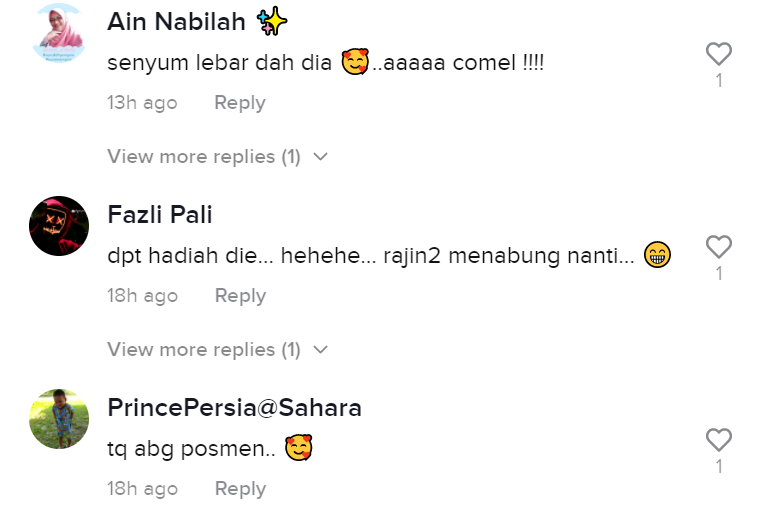The width and height of the screenshot is (781, 531).
Task: Like PrincePersia@Sahara's comment with the heart
Action: (x=718, y=440)
